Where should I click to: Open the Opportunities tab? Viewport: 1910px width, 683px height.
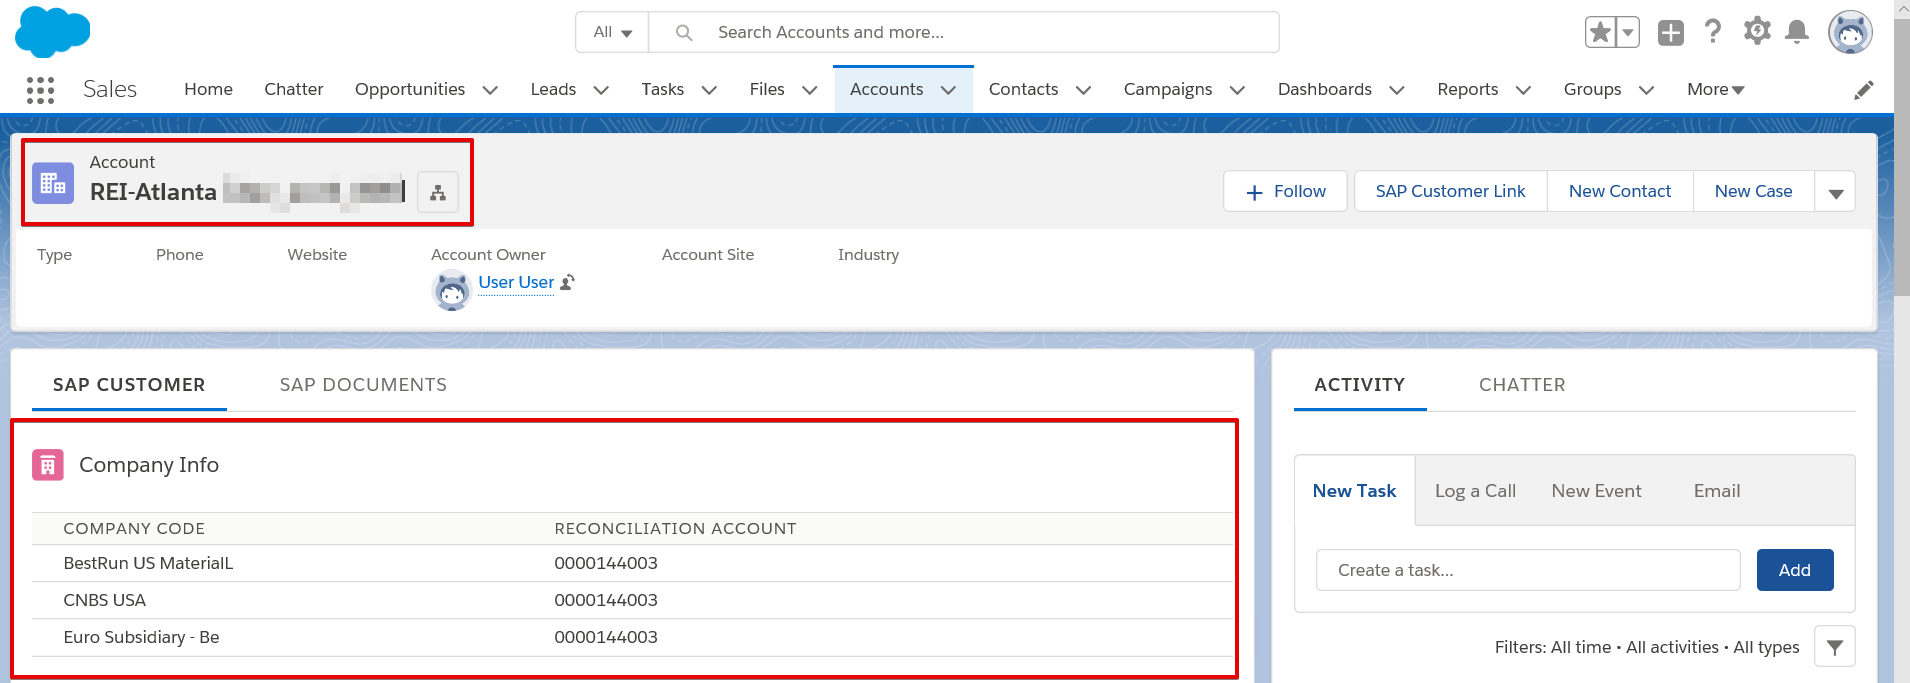coord(410,89)
